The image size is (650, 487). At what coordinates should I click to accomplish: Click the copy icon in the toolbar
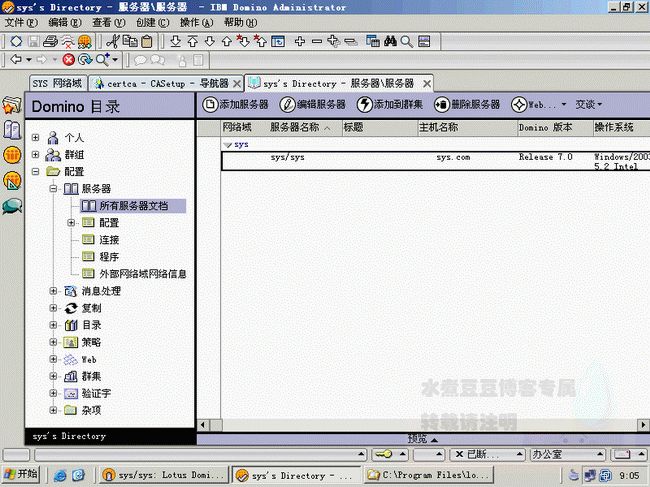130,41
